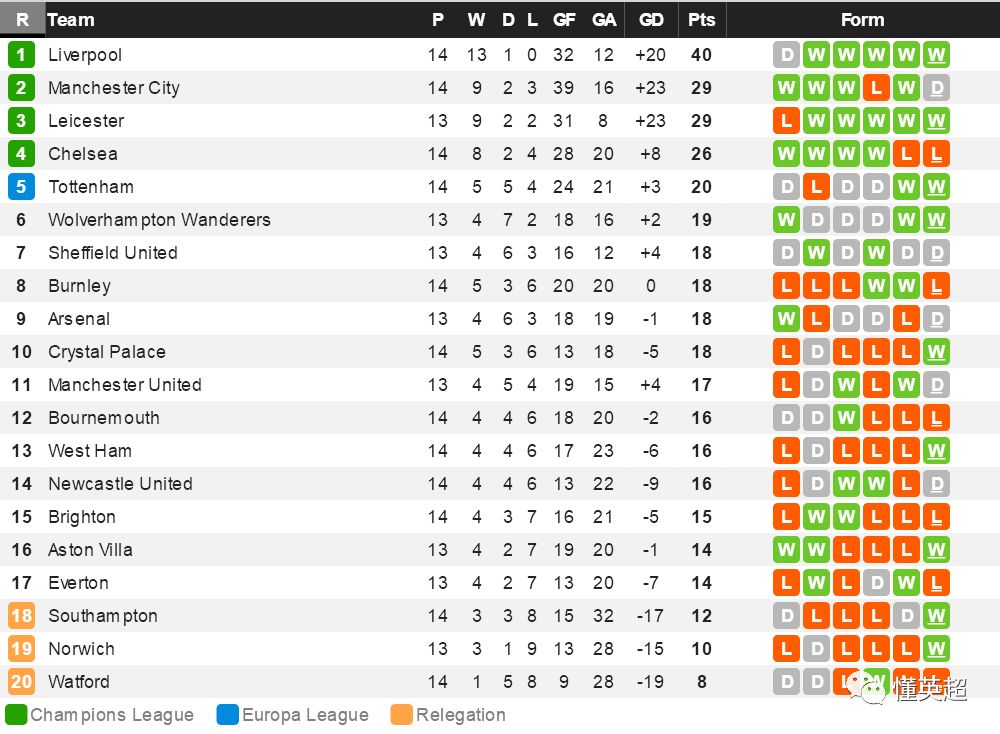
Task: Open the Leicester team link
Action: click(86, 121)
